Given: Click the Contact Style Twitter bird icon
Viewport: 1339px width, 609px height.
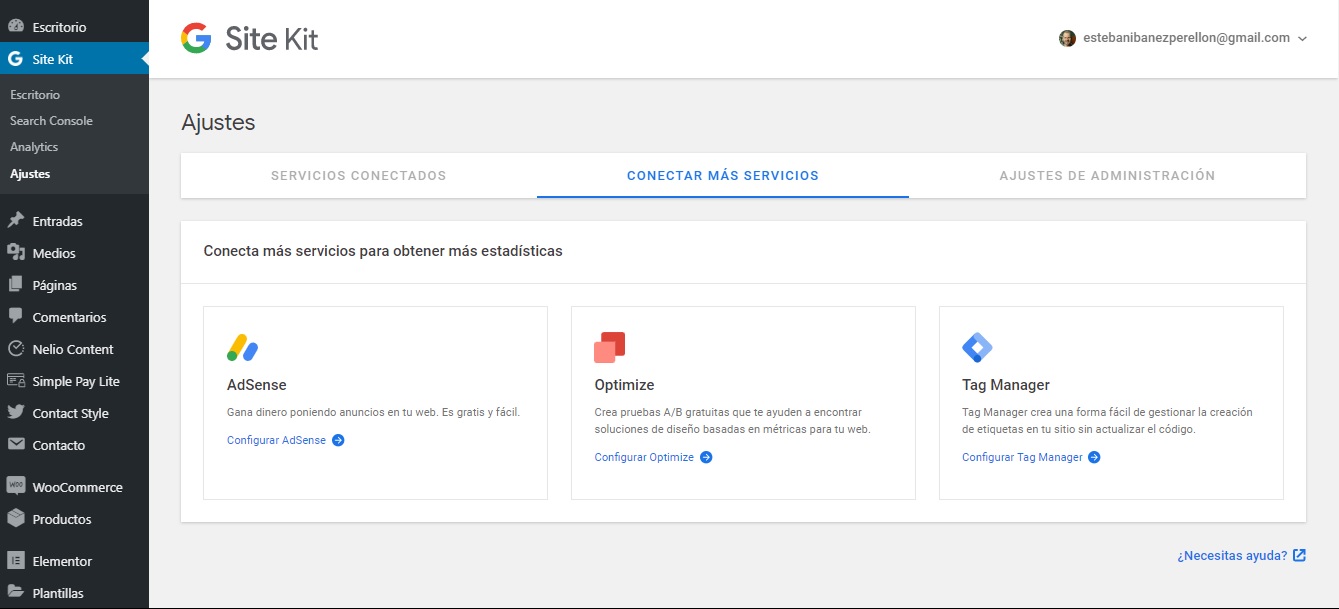Looking at the screenshot, I should pyautogui.click(x=15, y=413).
